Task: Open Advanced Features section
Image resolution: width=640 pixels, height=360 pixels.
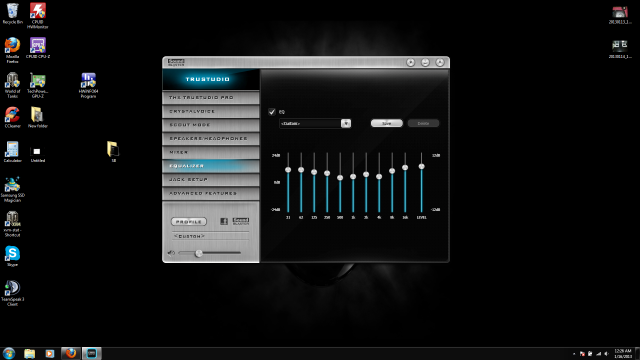Action: point(211,193)
